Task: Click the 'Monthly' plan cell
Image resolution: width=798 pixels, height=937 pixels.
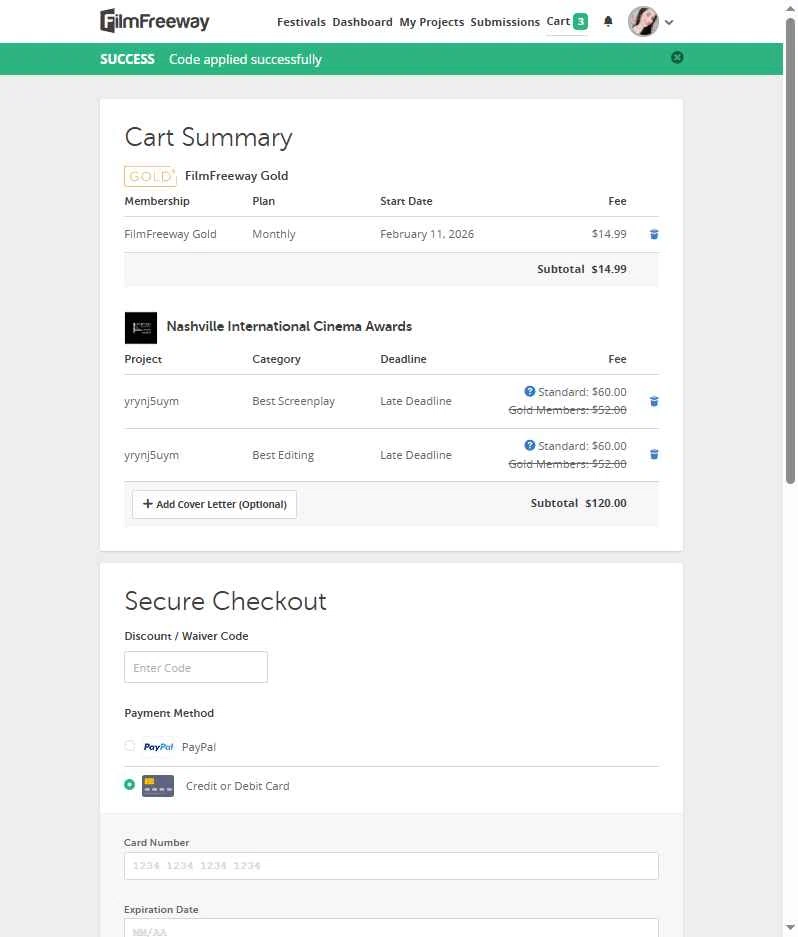Action: pyautogui.click(x=274, y=234)
